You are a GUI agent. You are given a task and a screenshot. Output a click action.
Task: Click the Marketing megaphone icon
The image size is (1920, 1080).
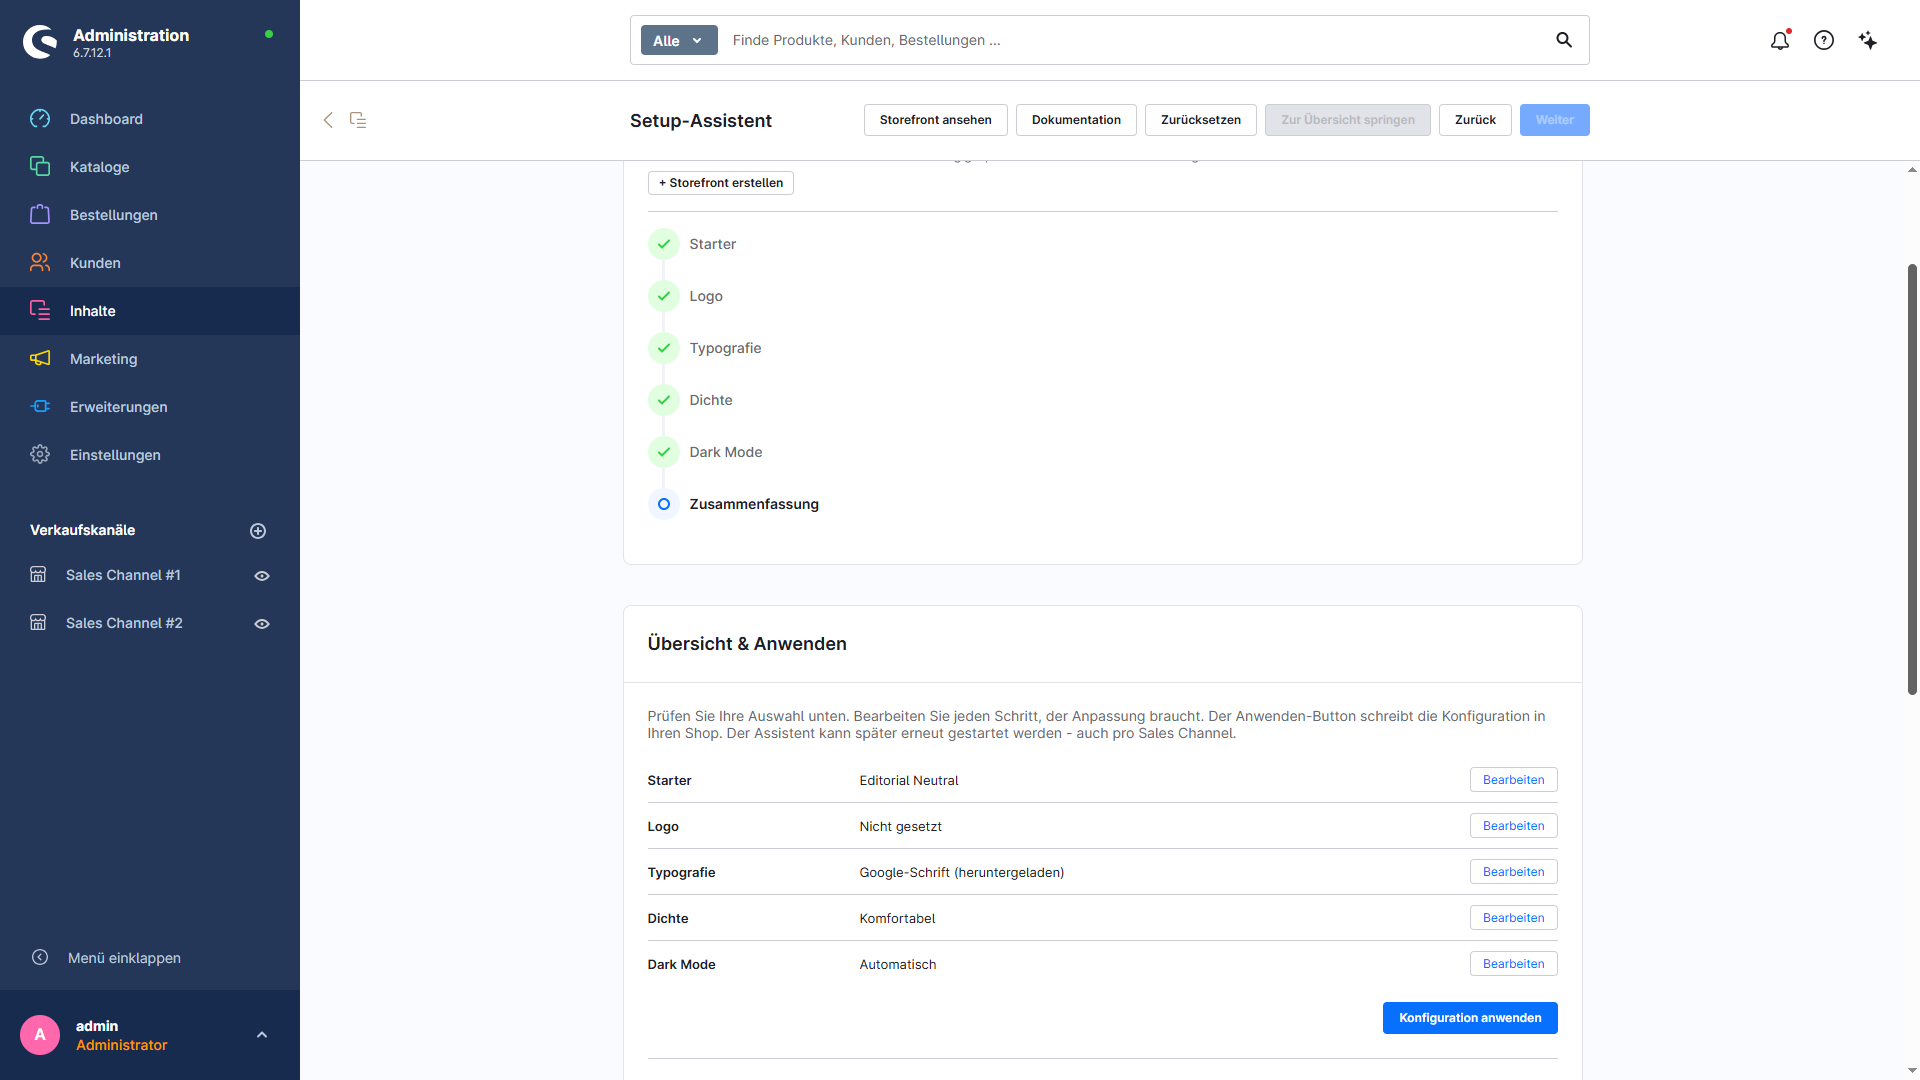coord(40,359)
